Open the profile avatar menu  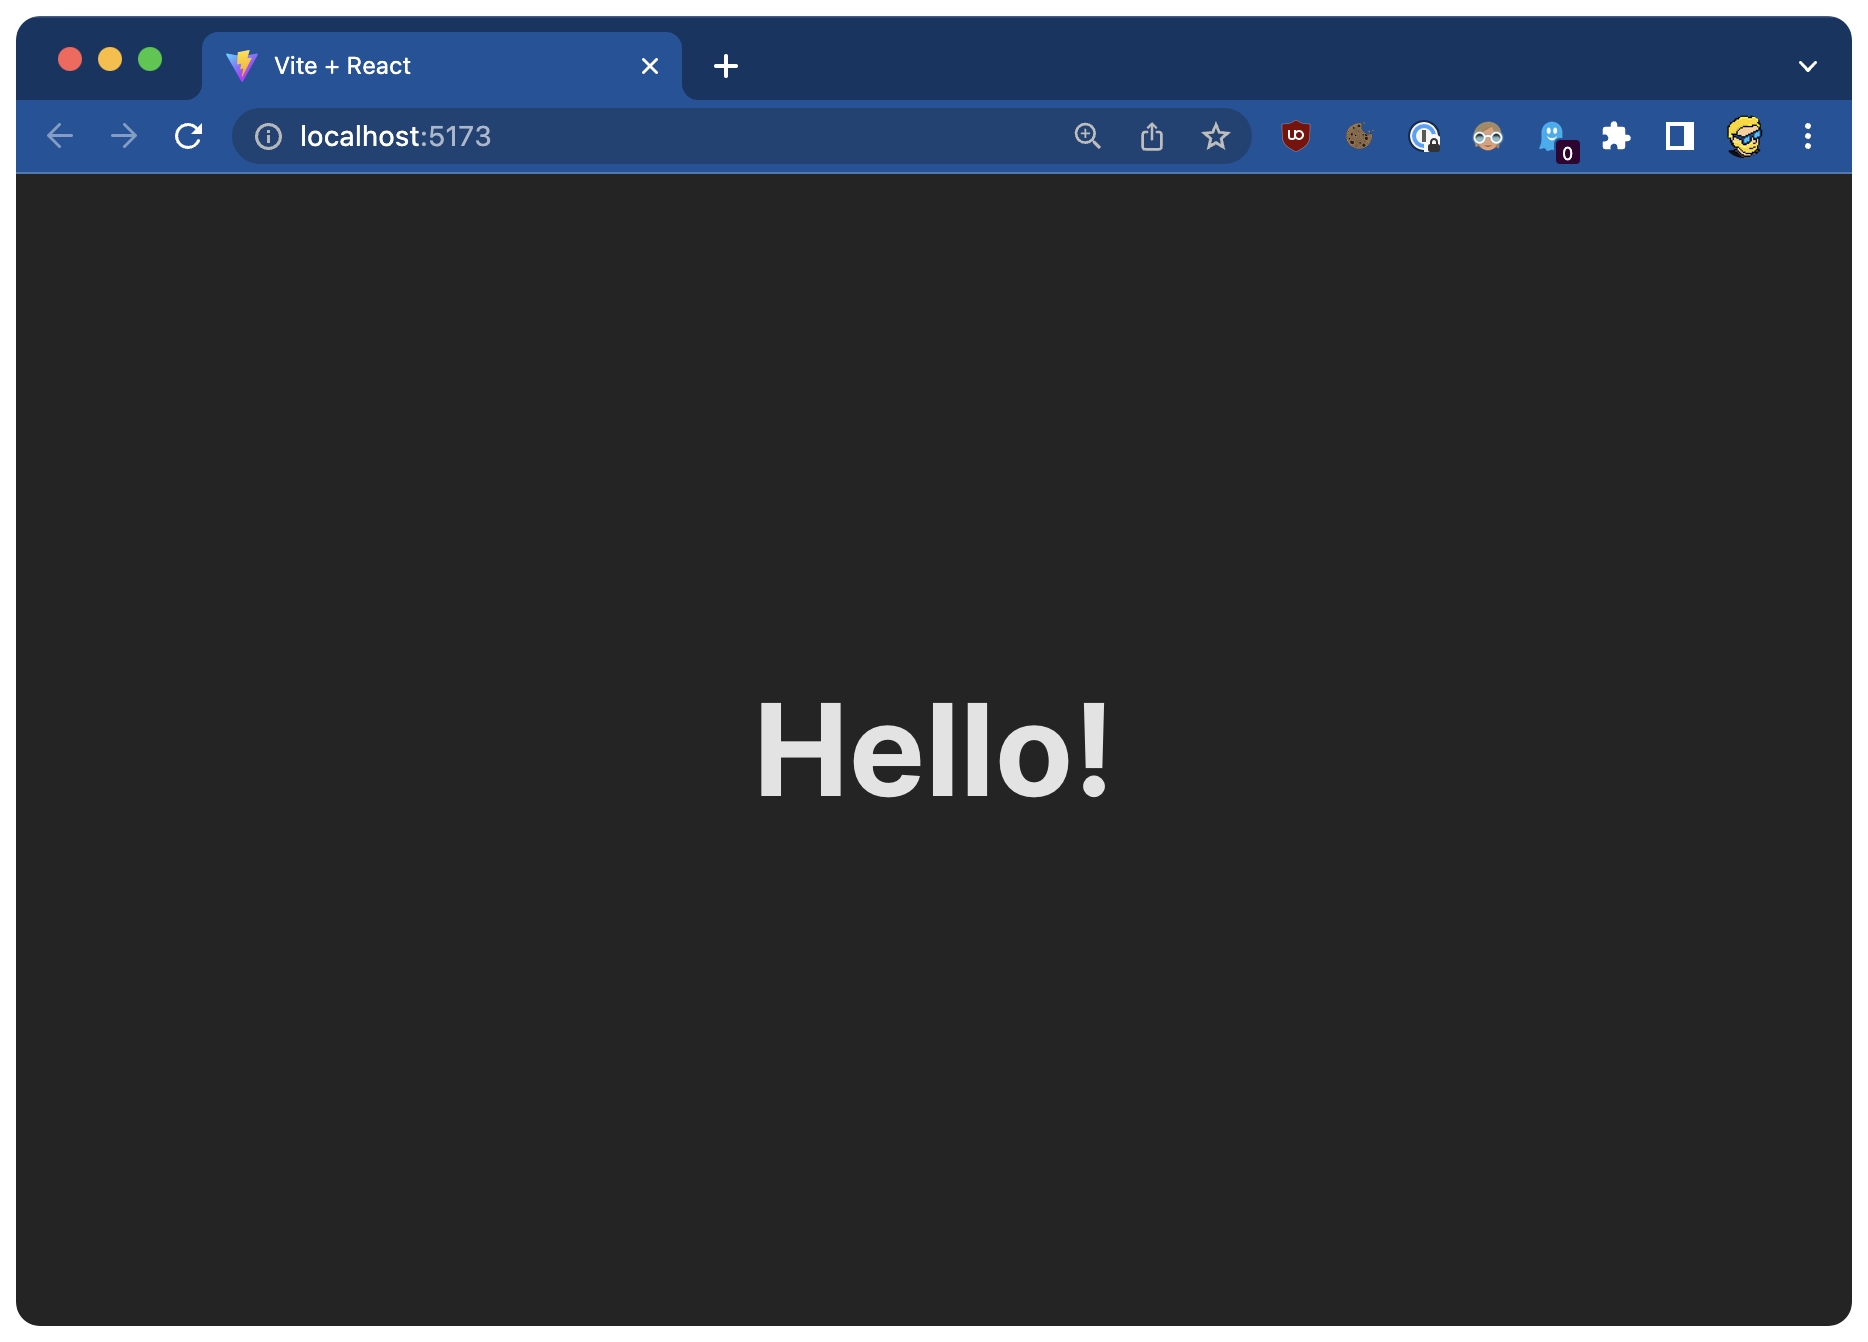pos(1744,136)
